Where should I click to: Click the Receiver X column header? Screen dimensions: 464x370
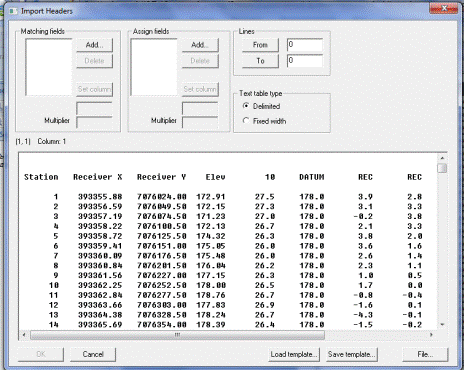click(98, 177)
